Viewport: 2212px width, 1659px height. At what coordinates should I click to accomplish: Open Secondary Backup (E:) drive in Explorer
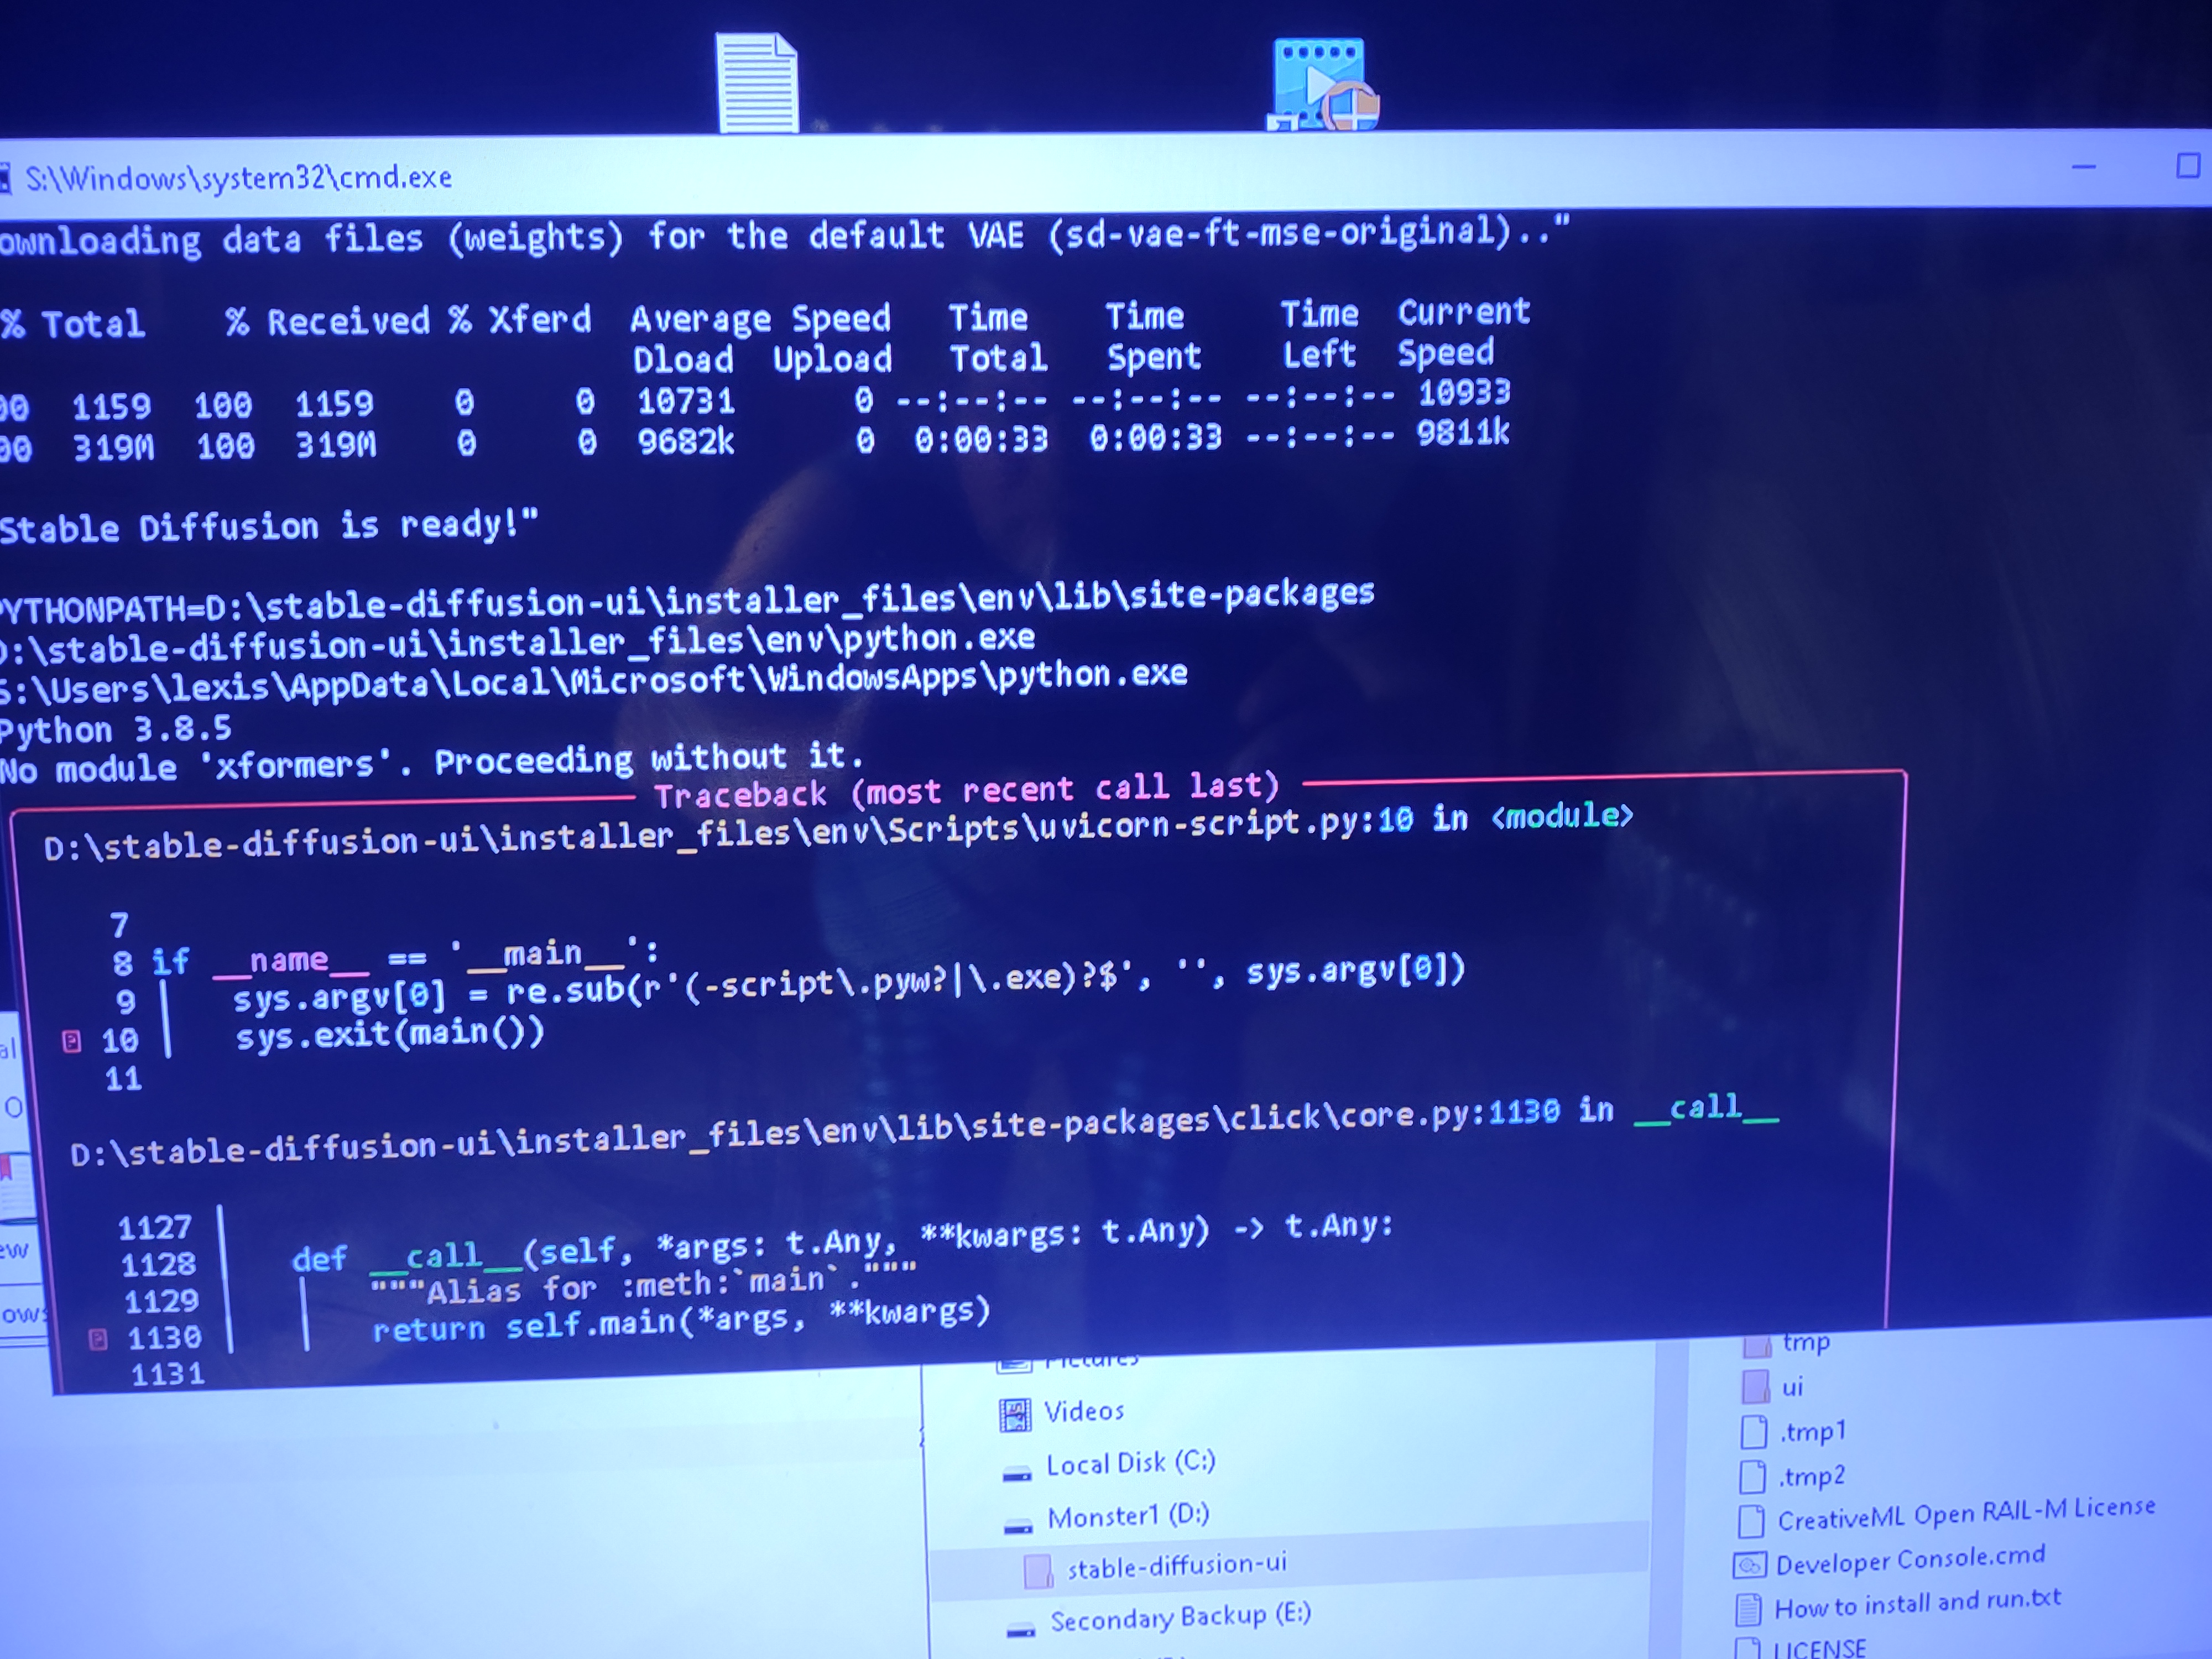1179,1619
